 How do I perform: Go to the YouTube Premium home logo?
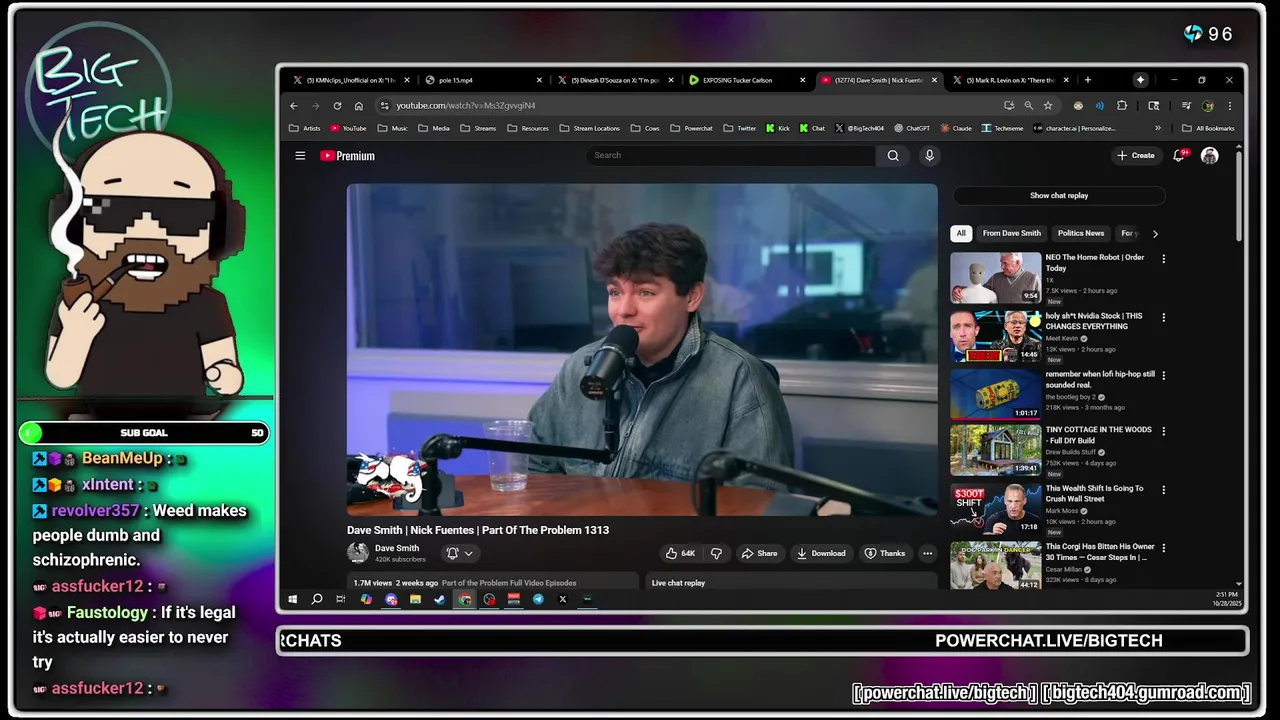347,155
